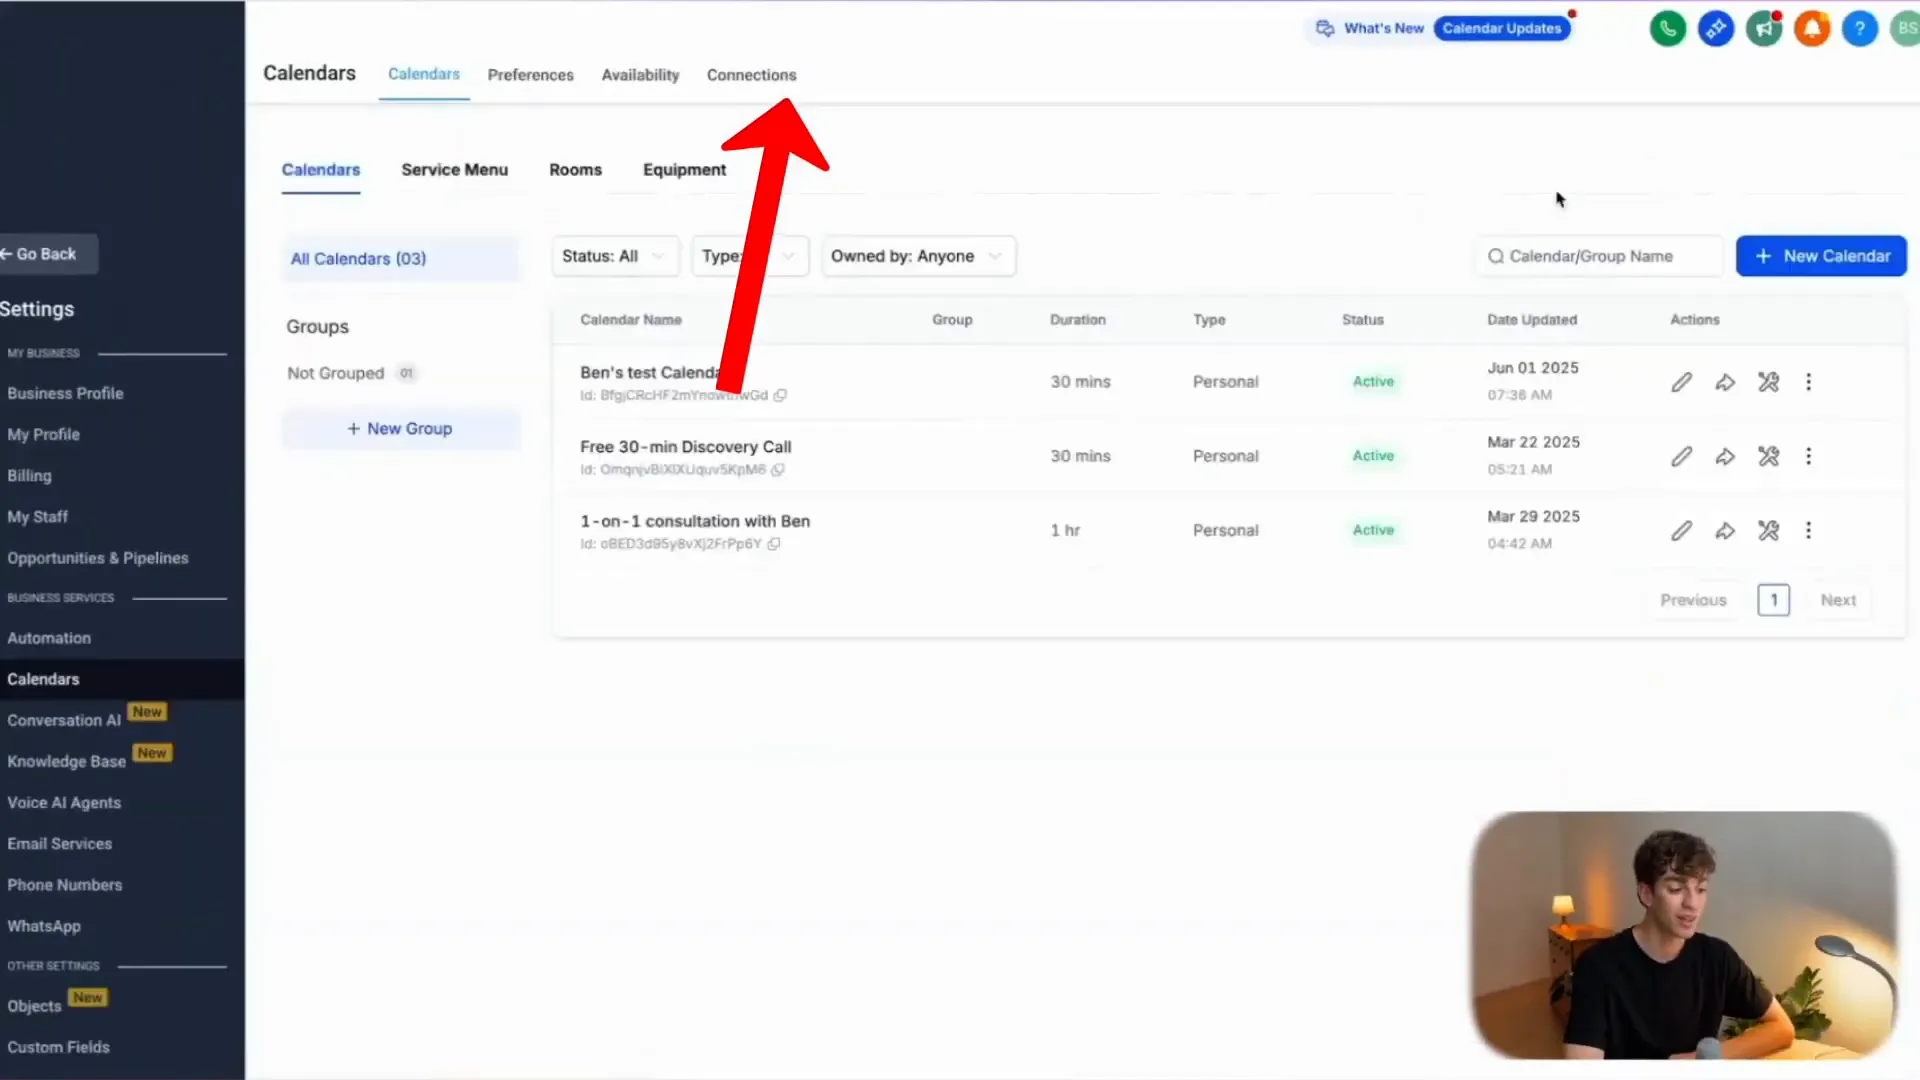Image resolution: width=1920 pixels, height=1080 pixels.
Task: Switch to the Availability tab
Action: point(640,75)
